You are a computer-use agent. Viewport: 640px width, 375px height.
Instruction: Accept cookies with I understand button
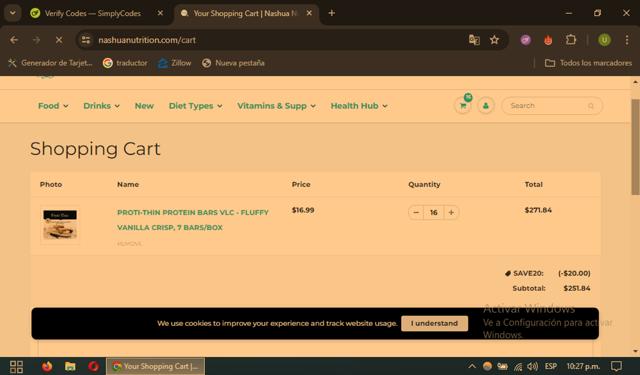(x=434, y=323)
